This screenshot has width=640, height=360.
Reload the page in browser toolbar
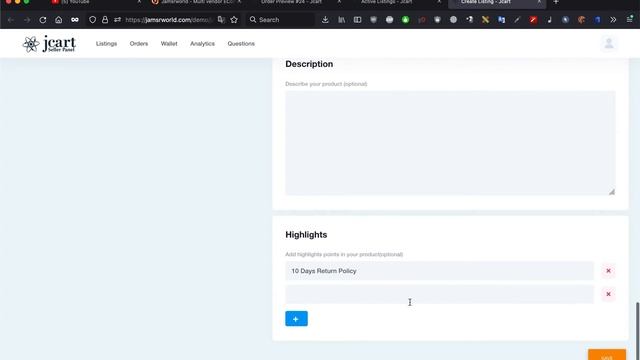(42, 20)
